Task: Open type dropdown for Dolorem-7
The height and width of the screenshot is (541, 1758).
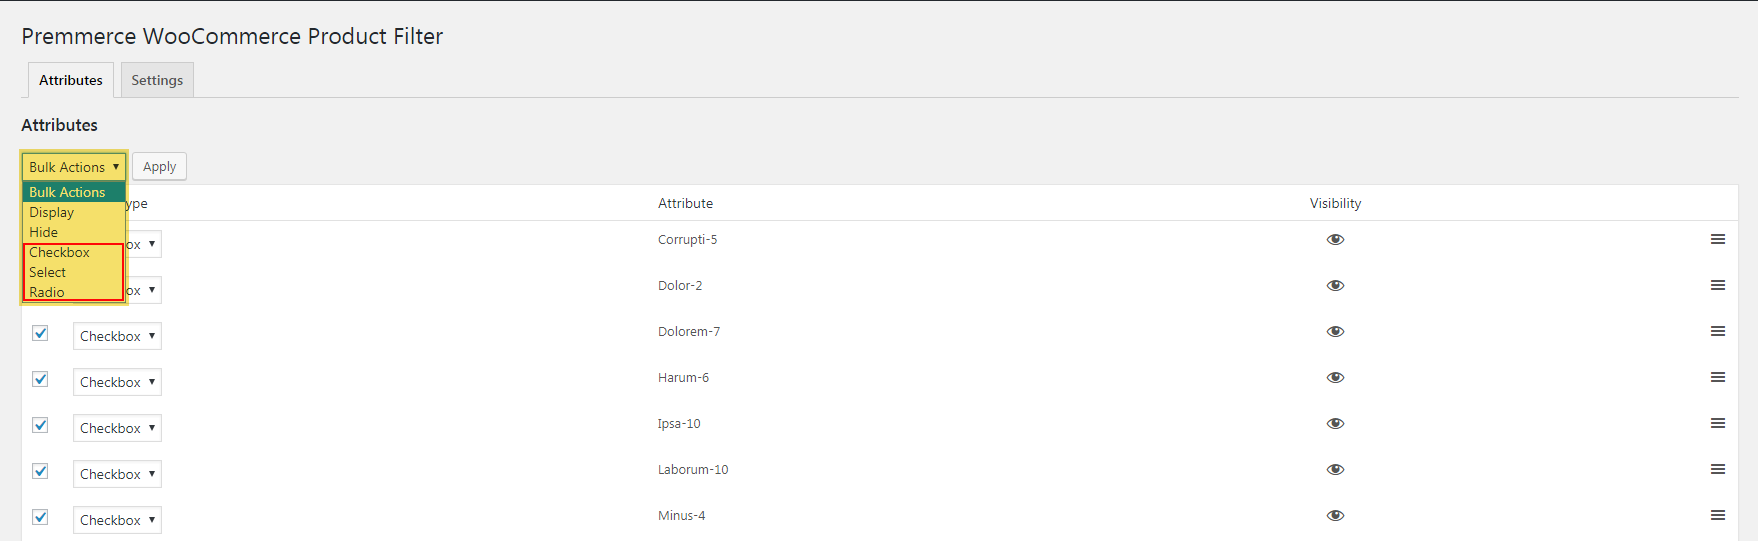Action: 117,336
